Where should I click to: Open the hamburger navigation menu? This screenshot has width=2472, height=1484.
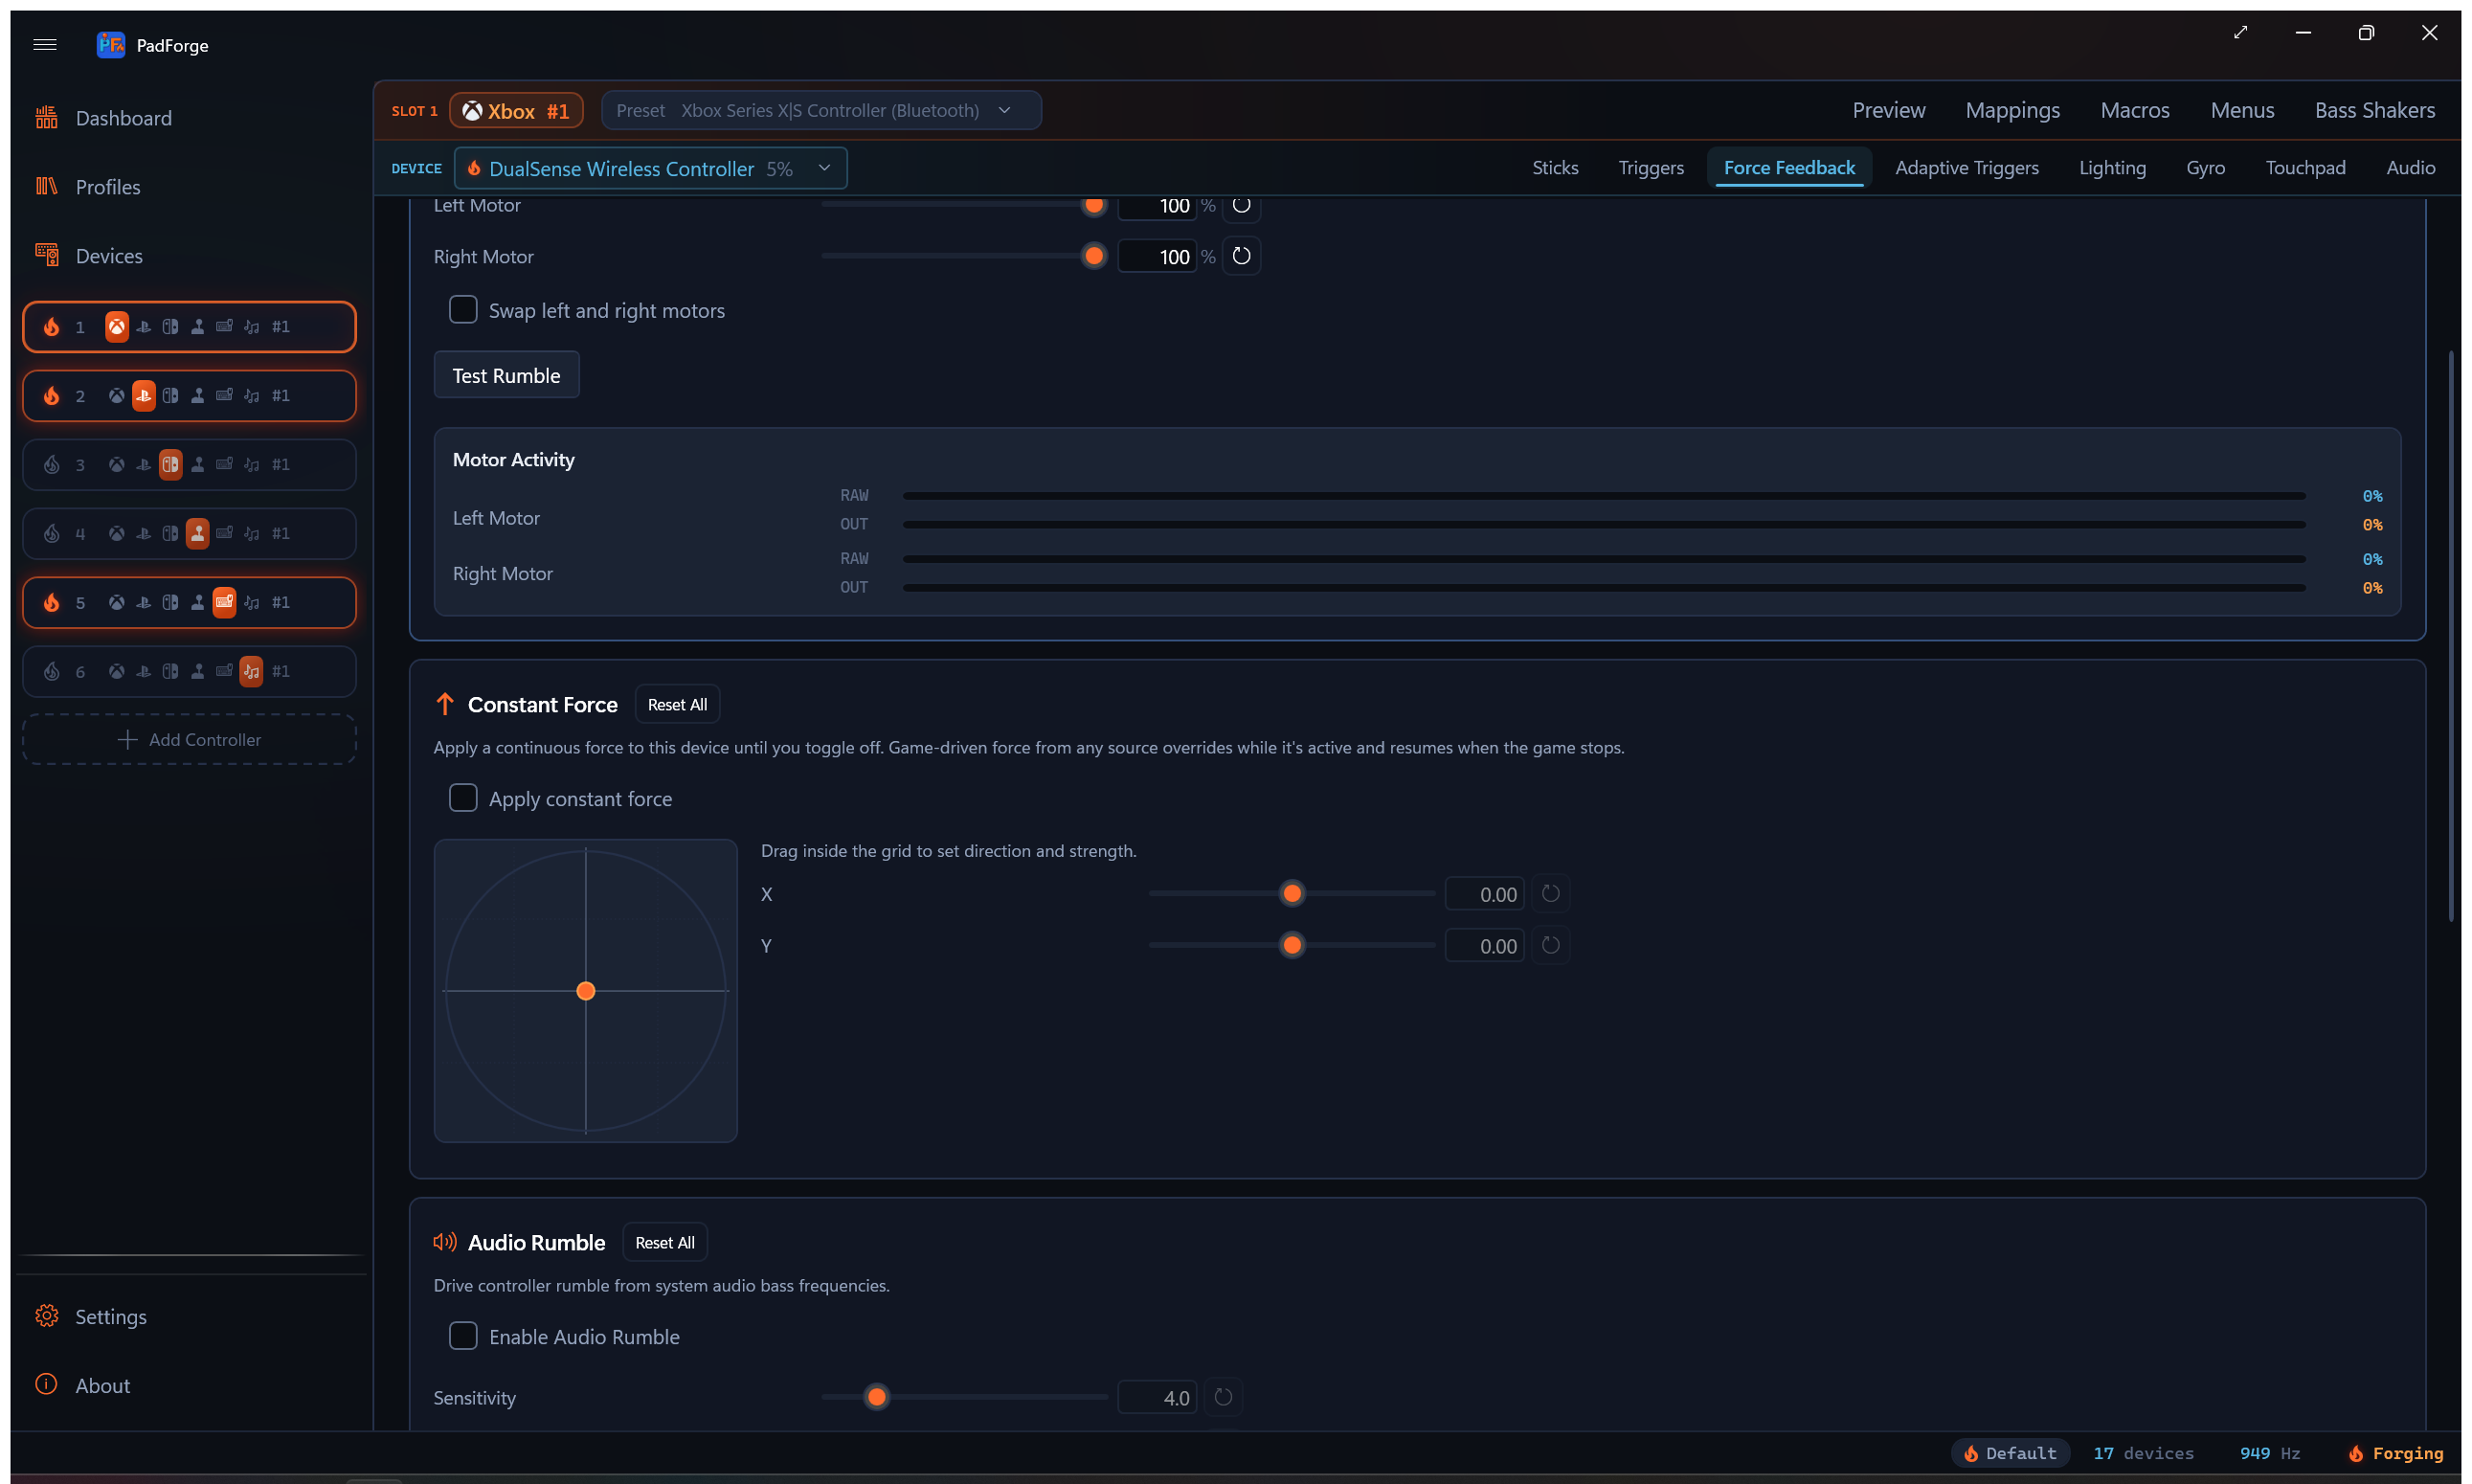click(x=45, y=45)
